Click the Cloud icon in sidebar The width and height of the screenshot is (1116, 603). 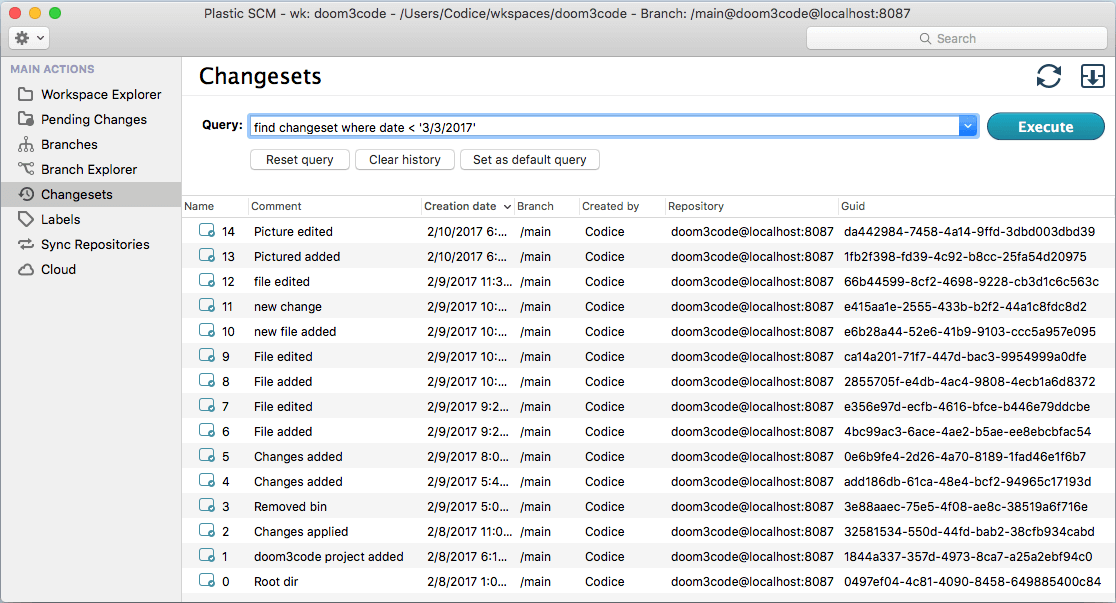tap(26, 269)
